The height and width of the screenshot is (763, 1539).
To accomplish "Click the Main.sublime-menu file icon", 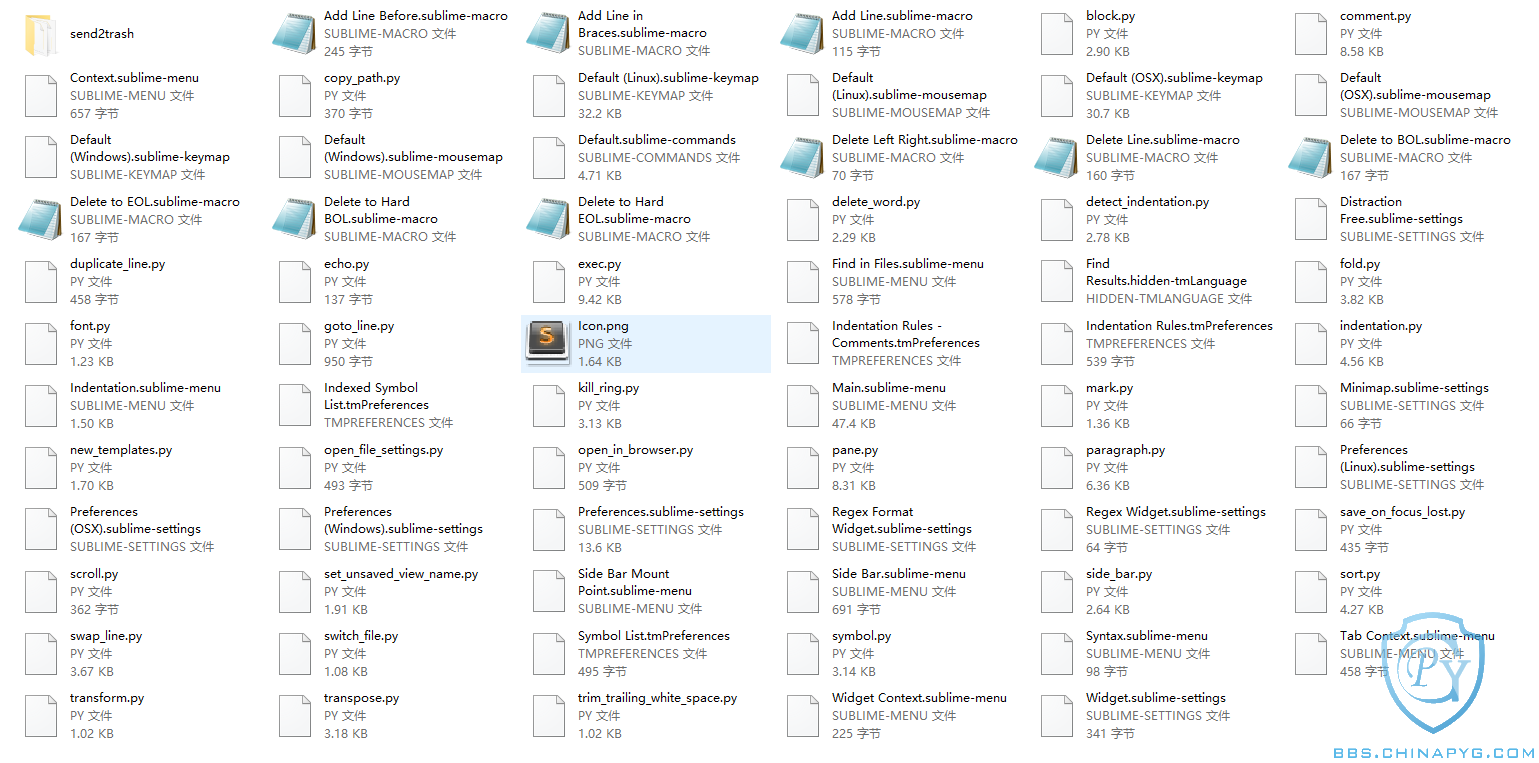I will pyautogui.click(x=803, y=406).
